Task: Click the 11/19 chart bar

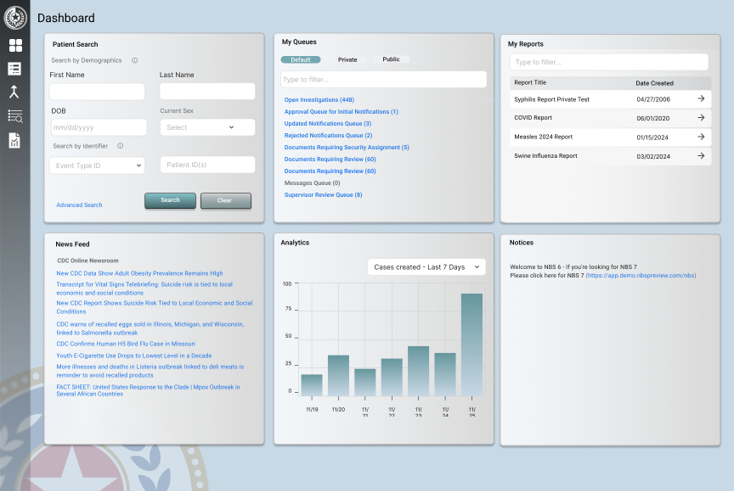Action: coord(312,385)
